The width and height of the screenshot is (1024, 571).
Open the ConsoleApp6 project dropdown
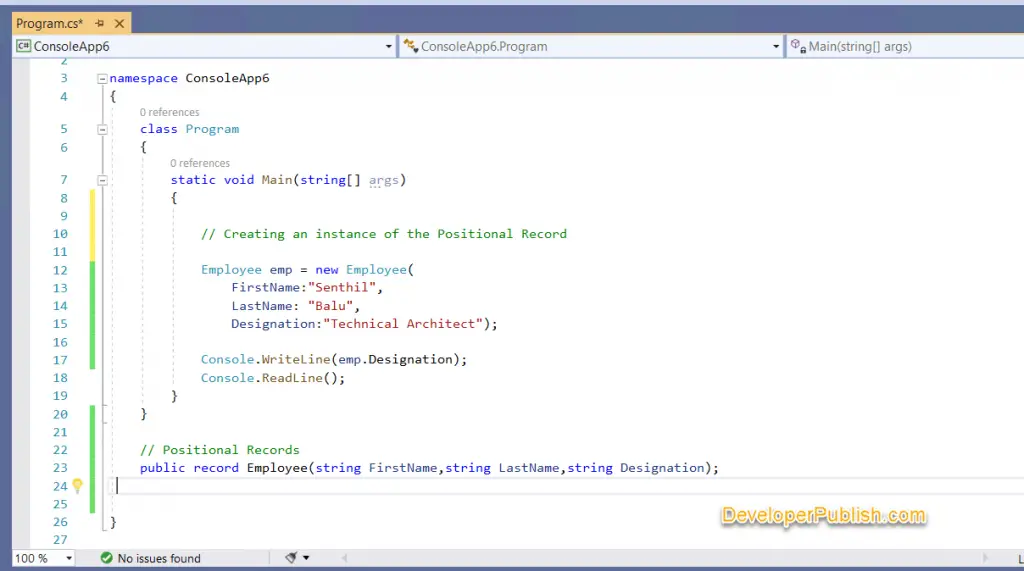click(389, 47)
